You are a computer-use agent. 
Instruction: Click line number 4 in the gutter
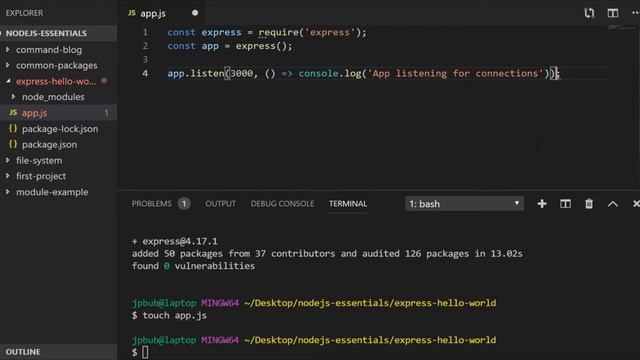(145, 73)
